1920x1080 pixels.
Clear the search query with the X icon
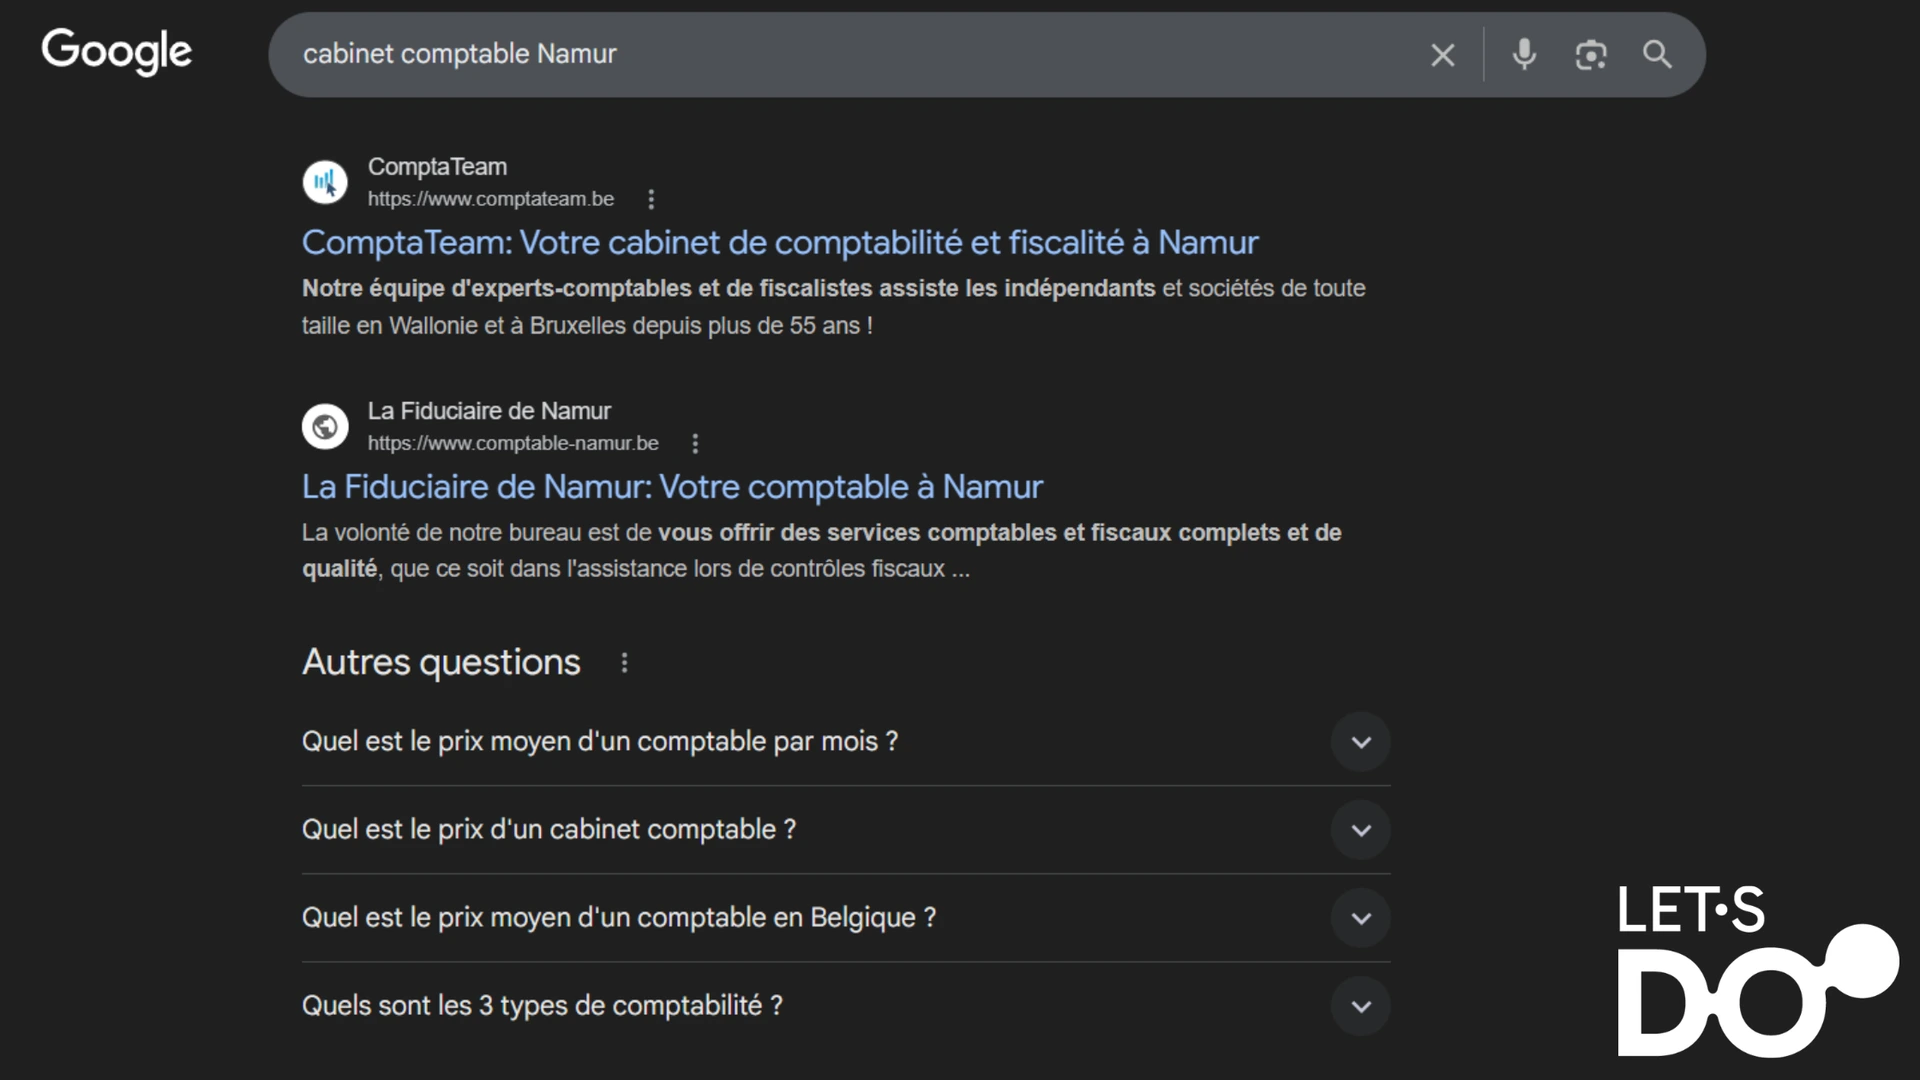(1443, 55)
